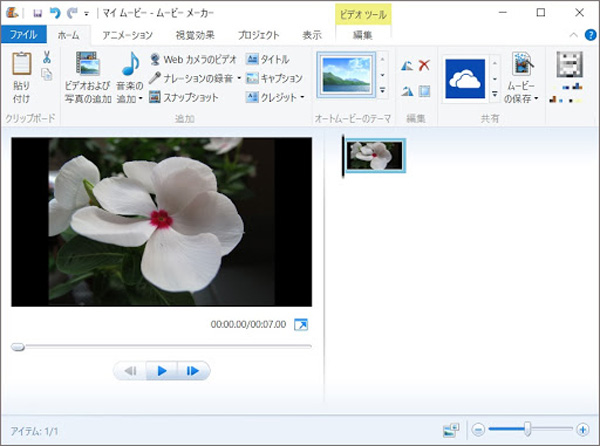
Task: Switch to the Project tab
Action: [x=259, y=35]
